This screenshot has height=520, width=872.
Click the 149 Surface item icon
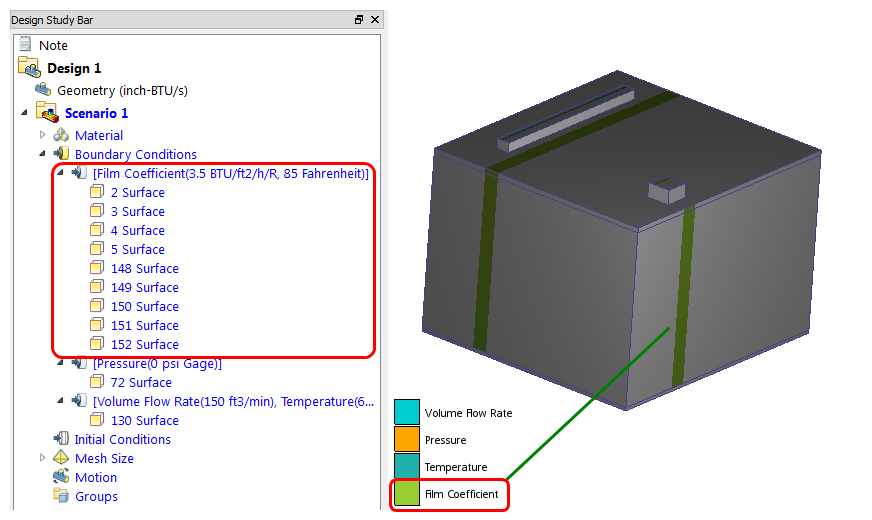pos(97,287)
